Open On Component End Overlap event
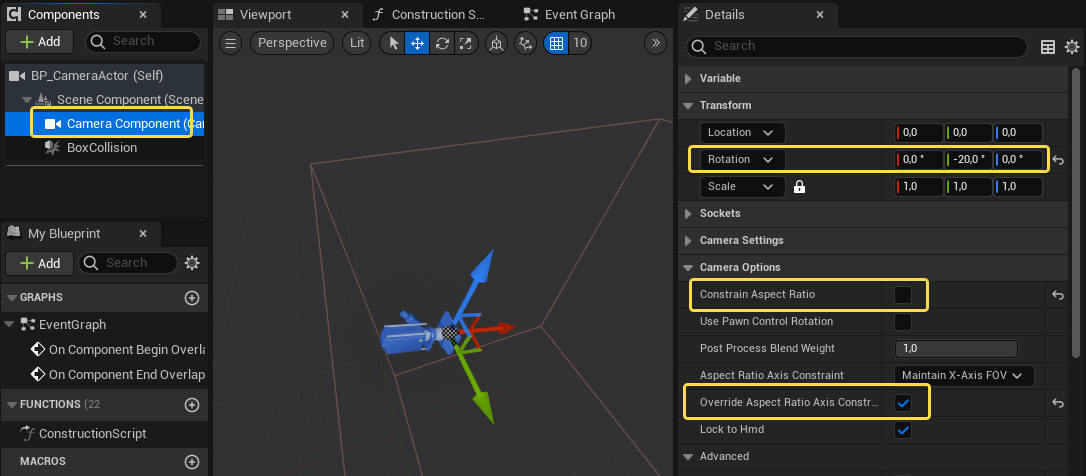 (x=118, y=375)
